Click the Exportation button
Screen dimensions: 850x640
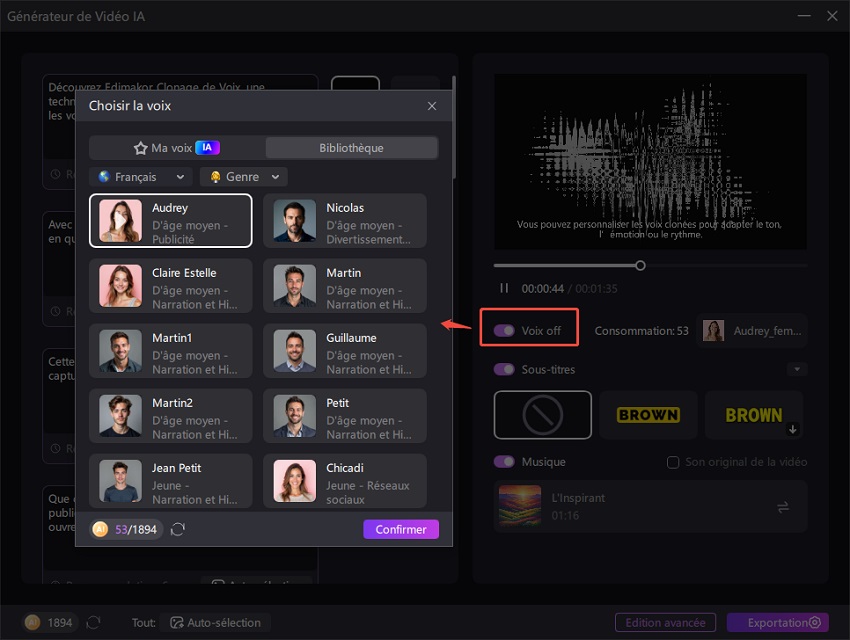pos(777,623)
